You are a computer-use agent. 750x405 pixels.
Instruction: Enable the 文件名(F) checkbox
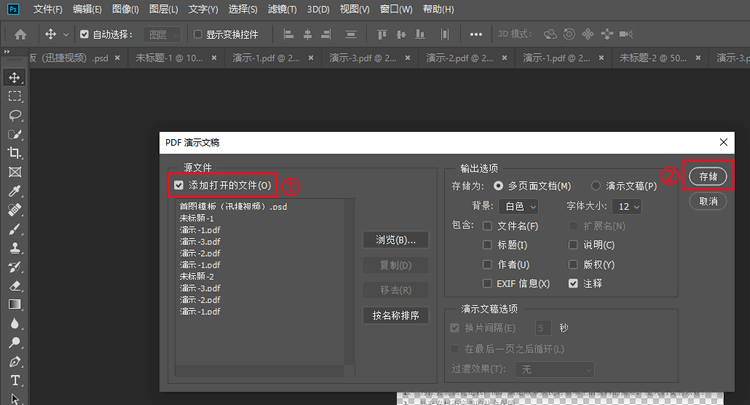coord(487,226)
